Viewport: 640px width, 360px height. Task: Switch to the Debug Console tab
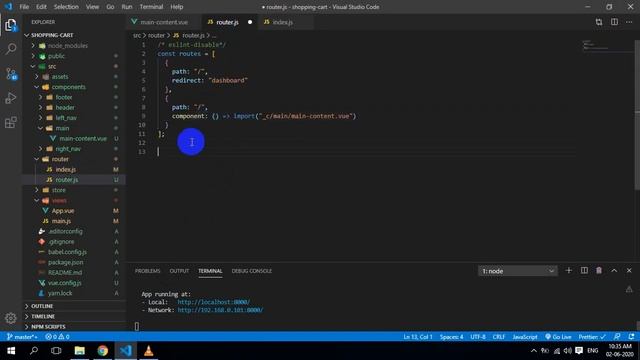(x=251, y=271)
